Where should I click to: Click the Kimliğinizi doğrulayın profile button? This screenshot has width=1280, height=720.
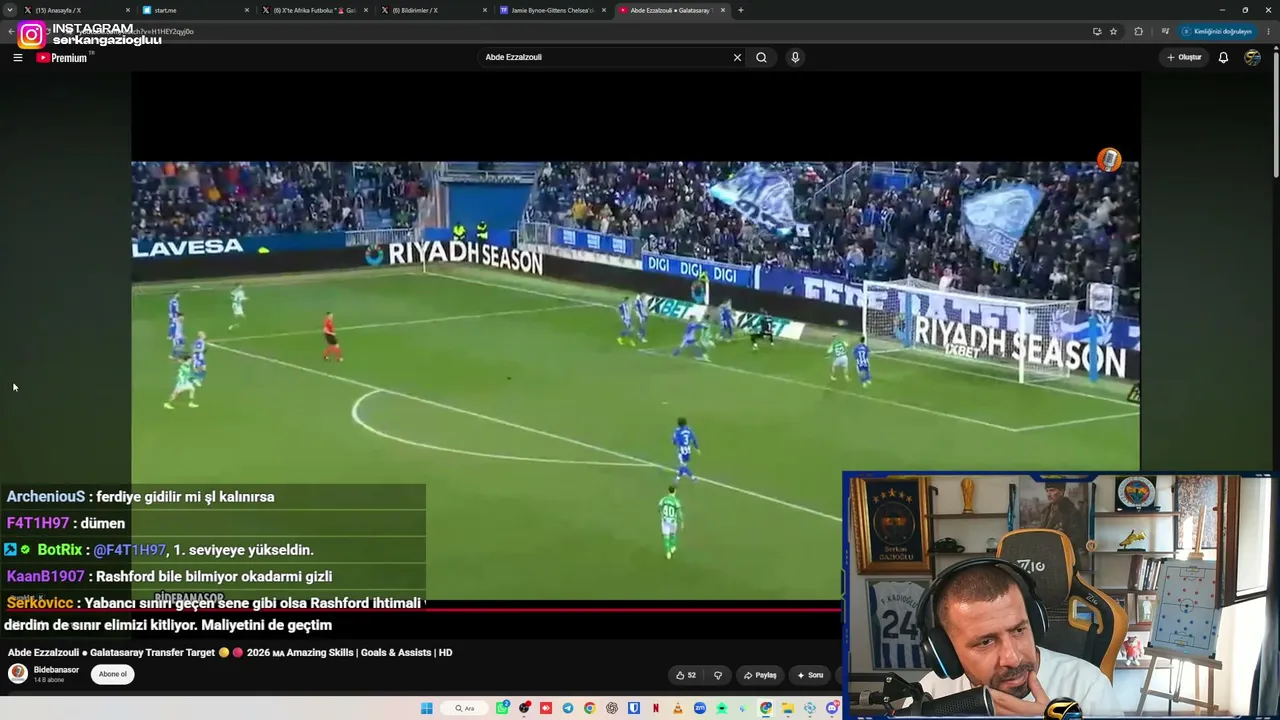point(1217,31)
